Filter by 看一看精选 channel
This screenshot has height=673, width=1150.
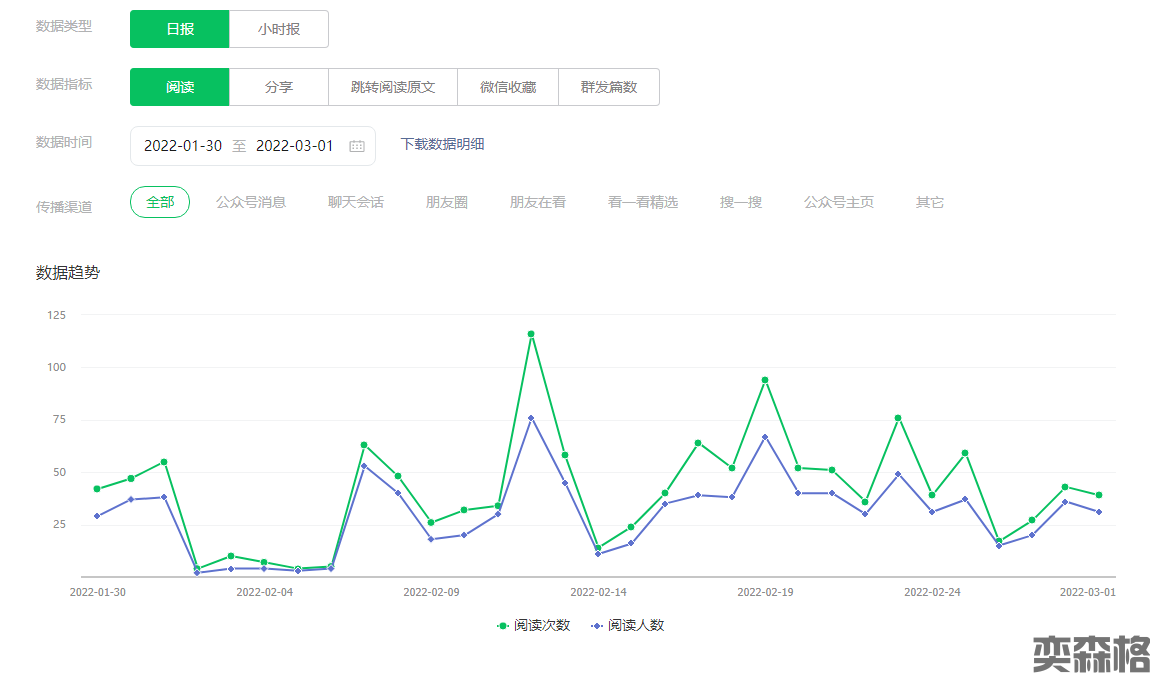tap(643, 202)
